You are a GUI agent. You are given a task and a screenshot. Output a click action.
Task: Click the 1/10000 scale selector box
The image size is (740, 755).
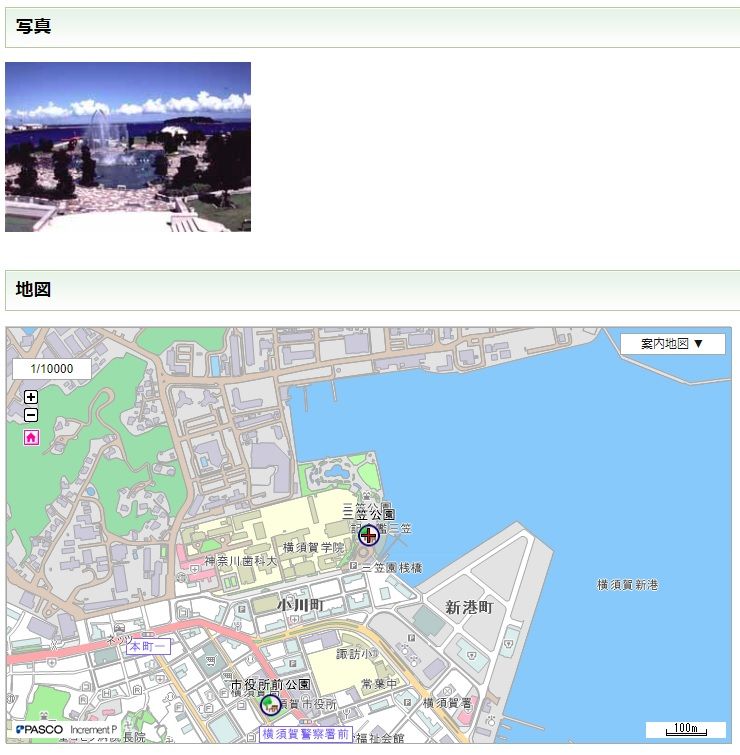(52, 369)
